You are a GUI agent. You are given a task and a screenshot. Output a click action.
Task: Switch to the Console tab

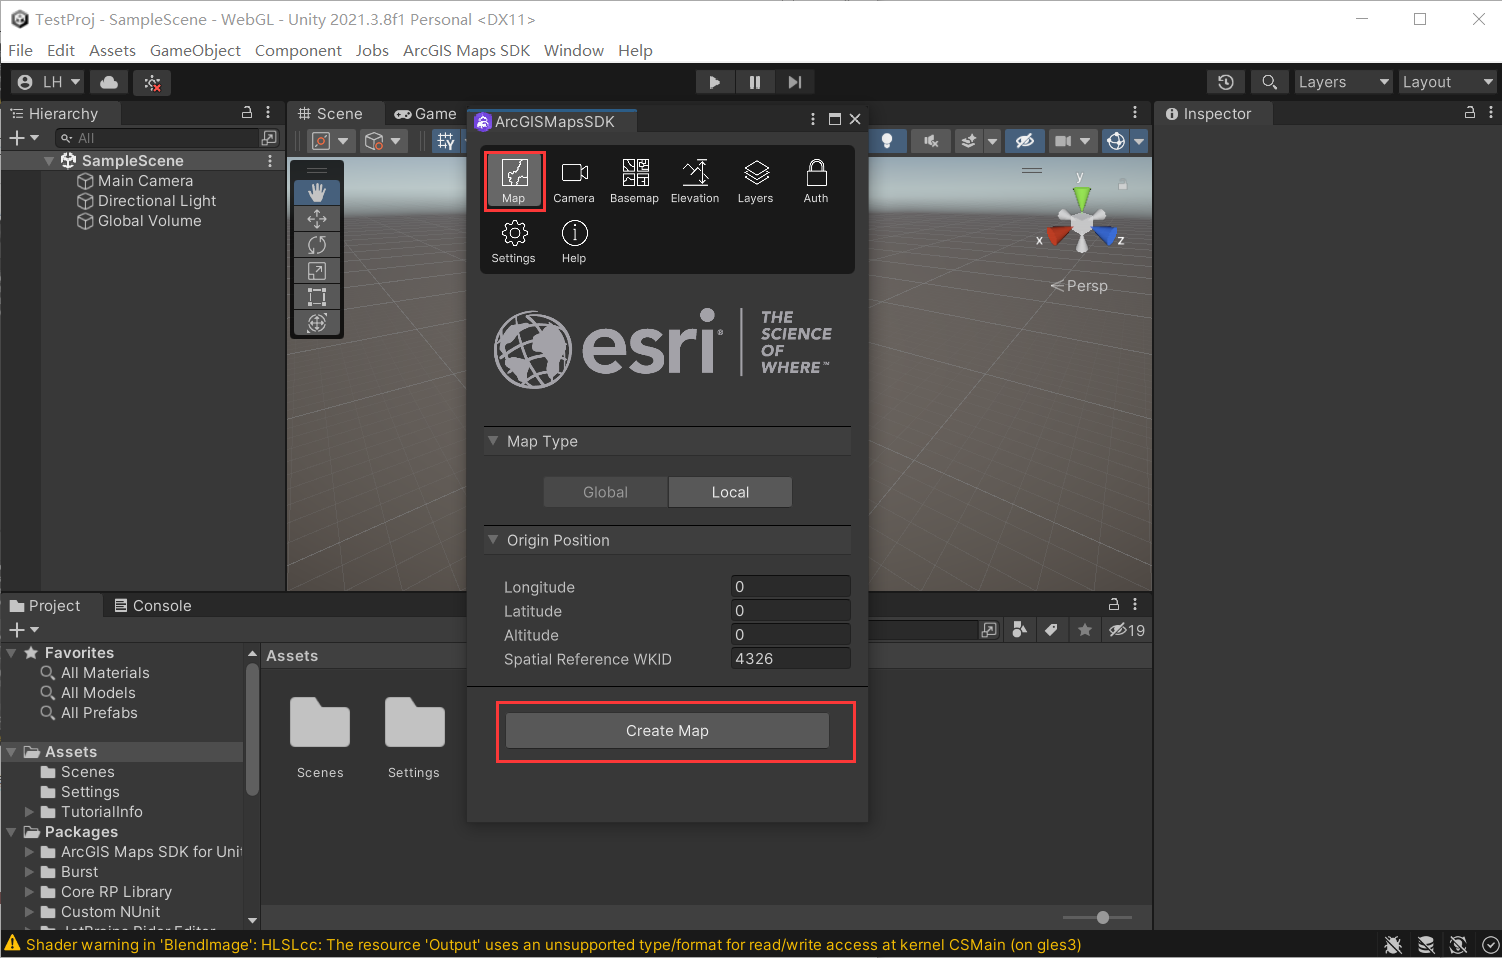(x=153, y=606)
